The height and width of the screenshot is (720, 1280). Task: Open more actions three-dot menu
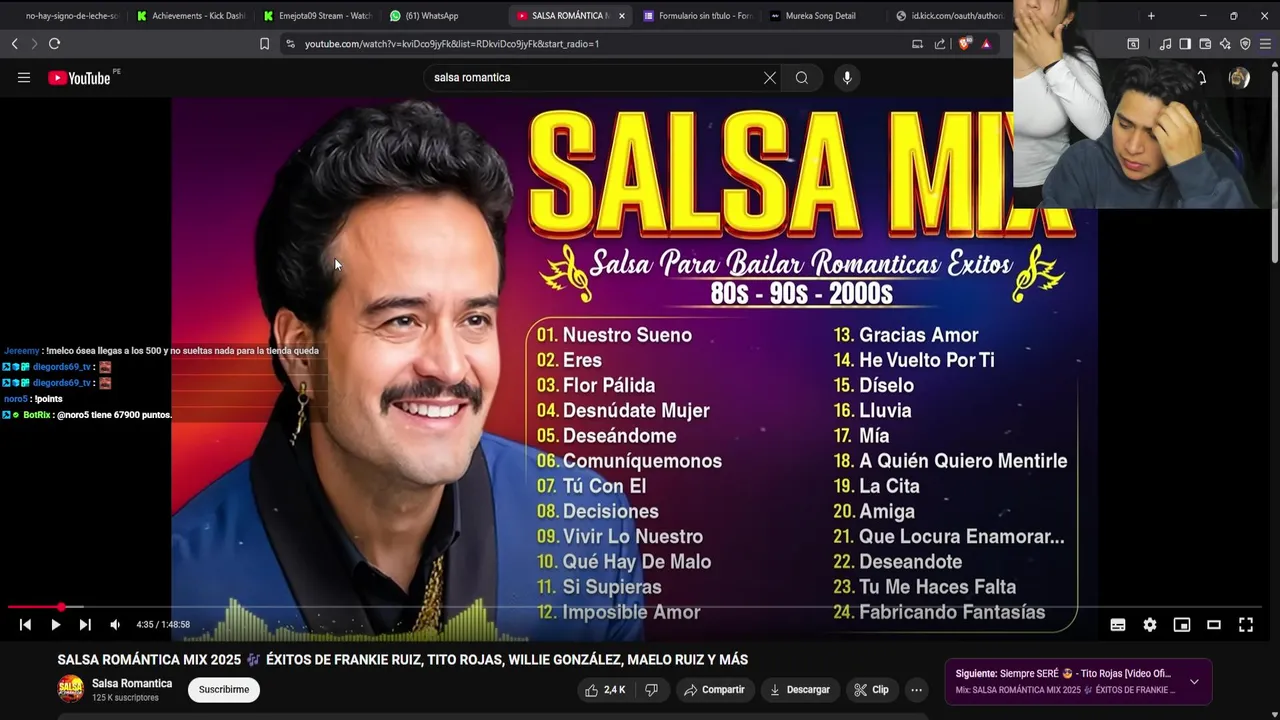[916, 690]
